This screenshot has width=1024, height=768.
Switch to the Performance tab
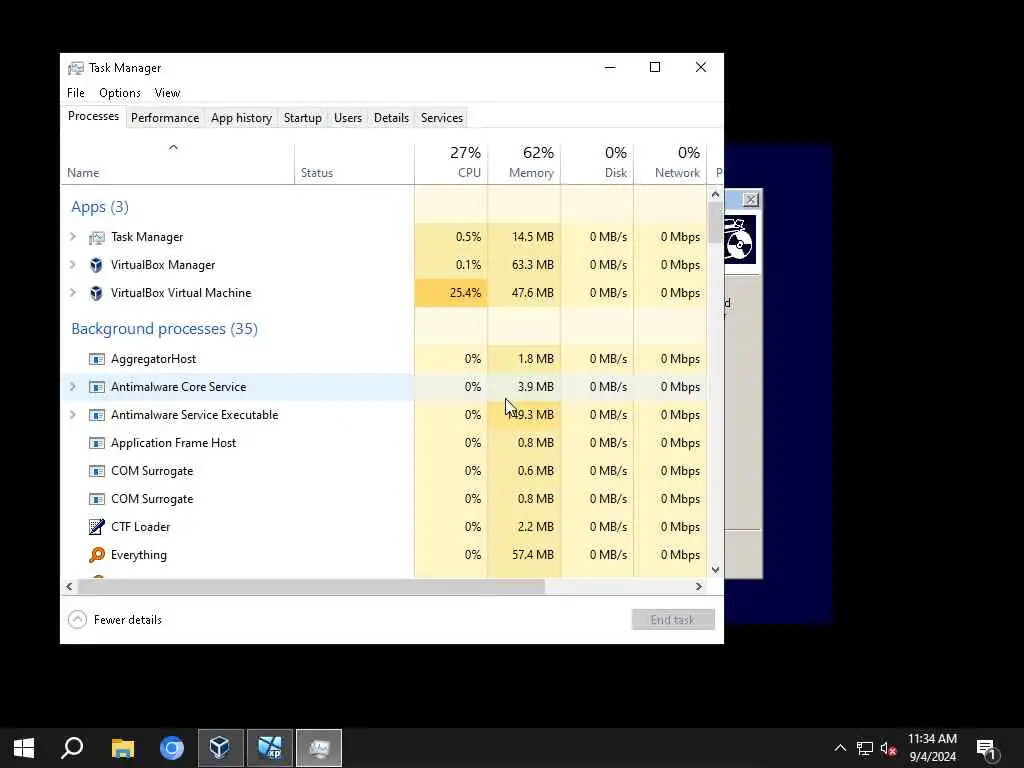[165, 118]
